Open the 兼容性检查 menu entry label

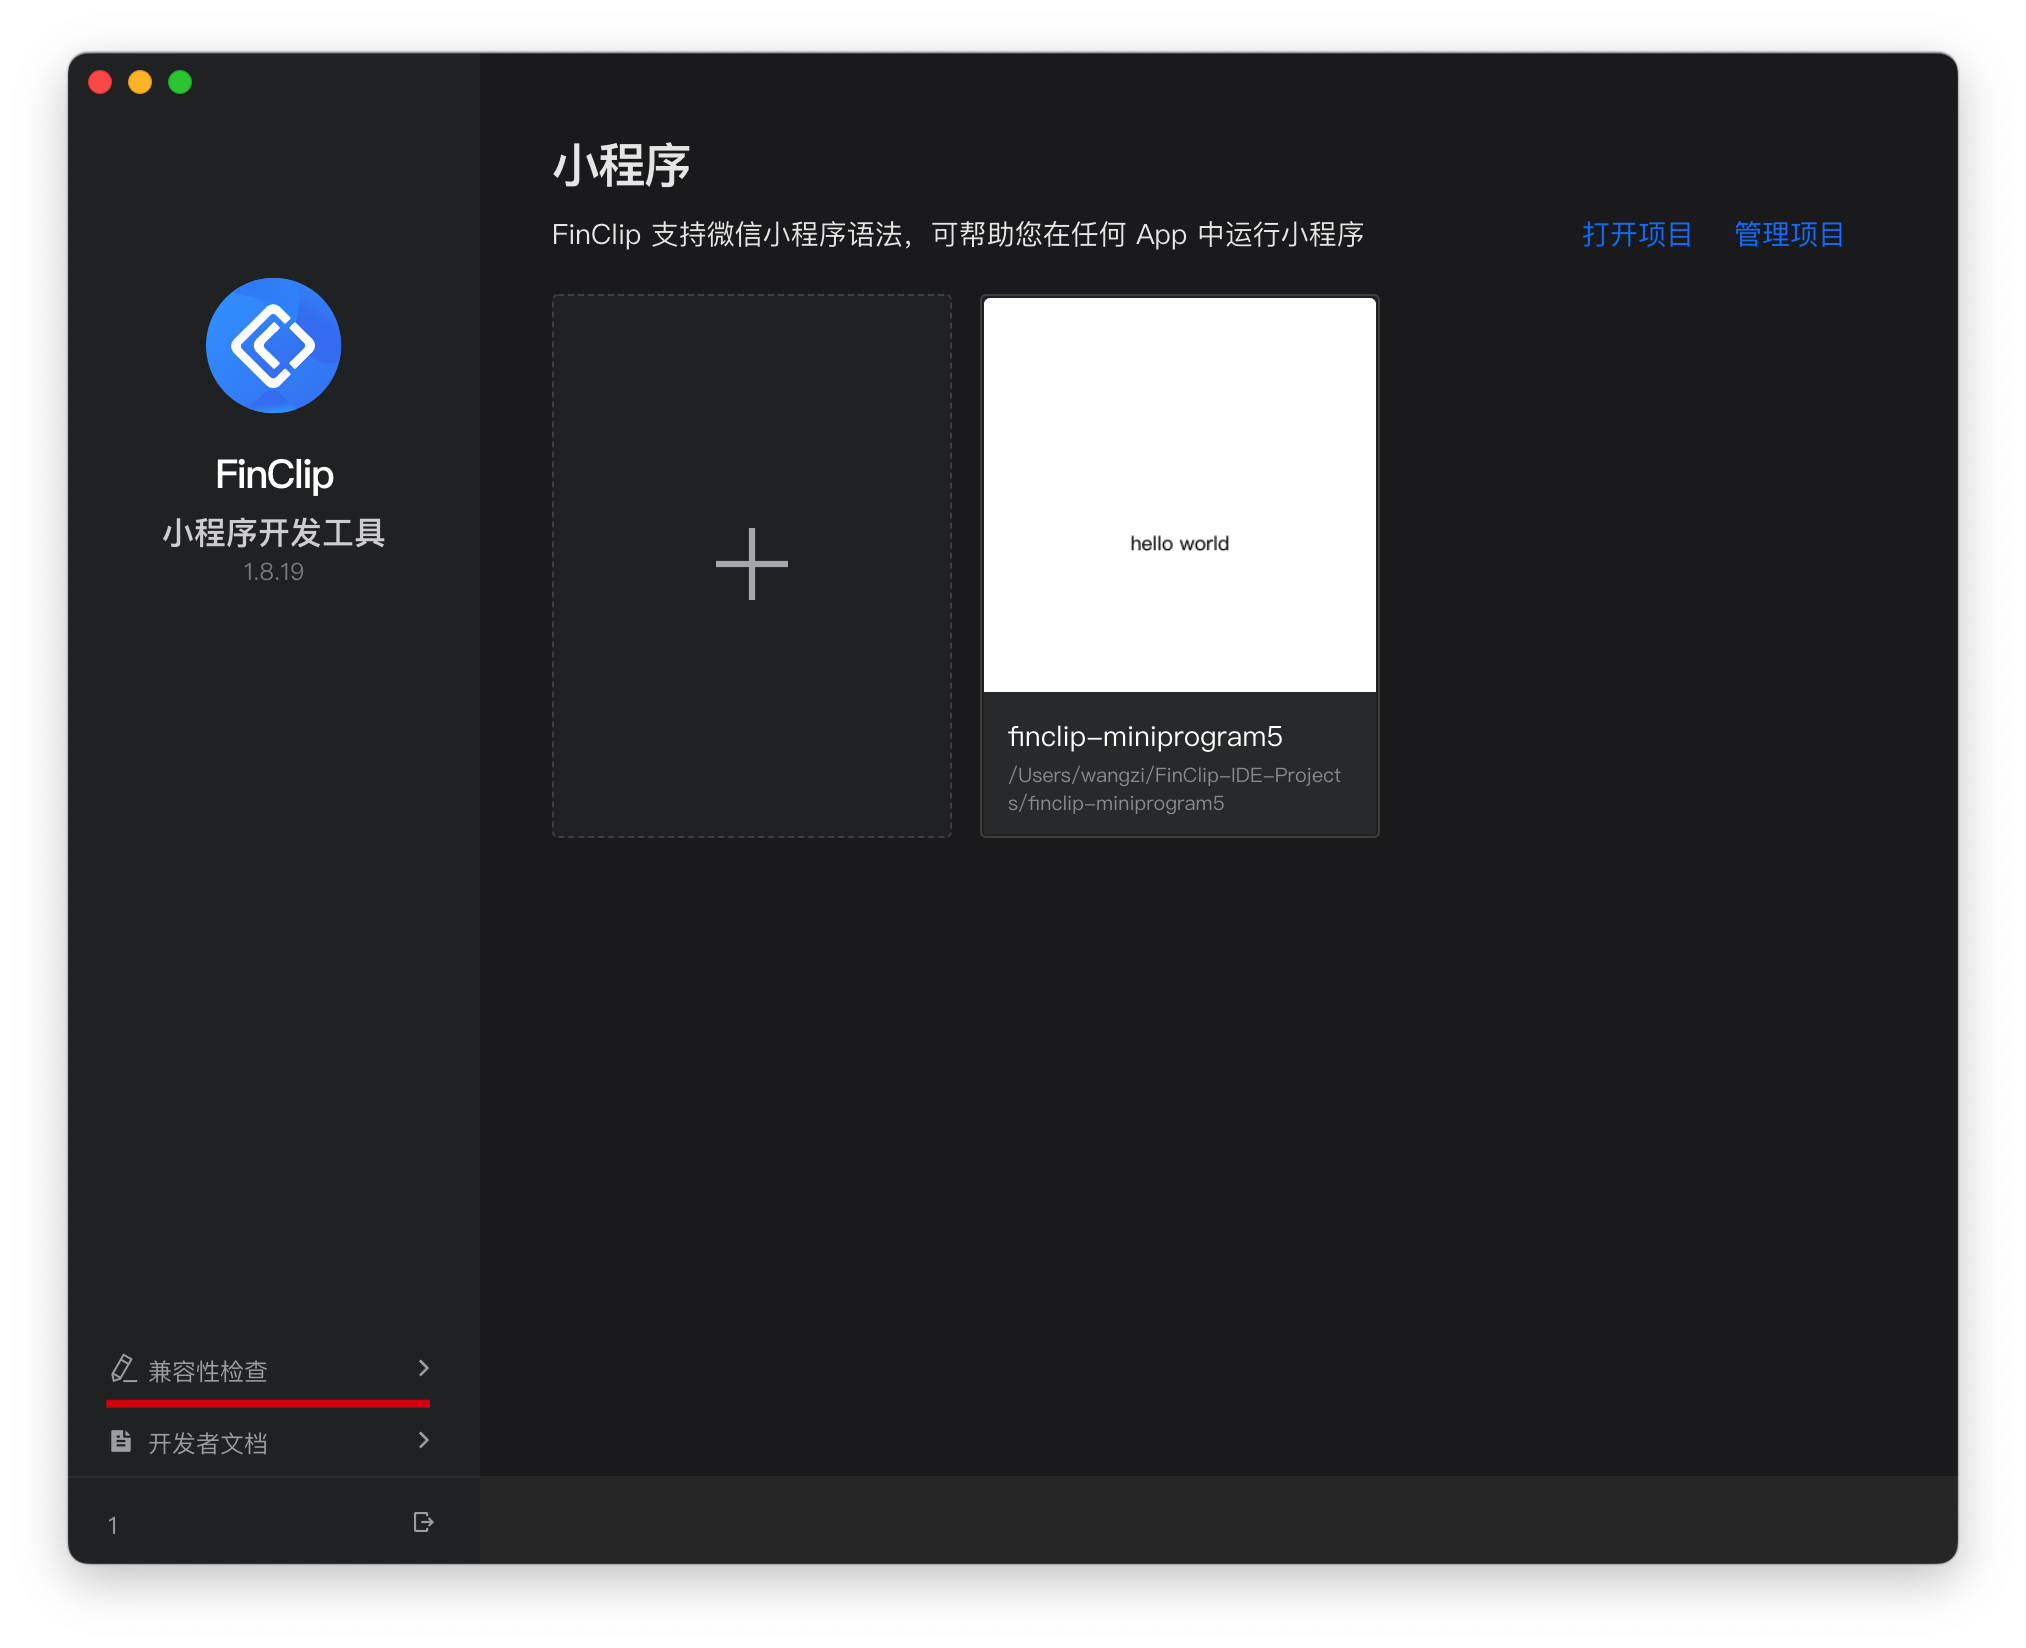pos(208,1371)
